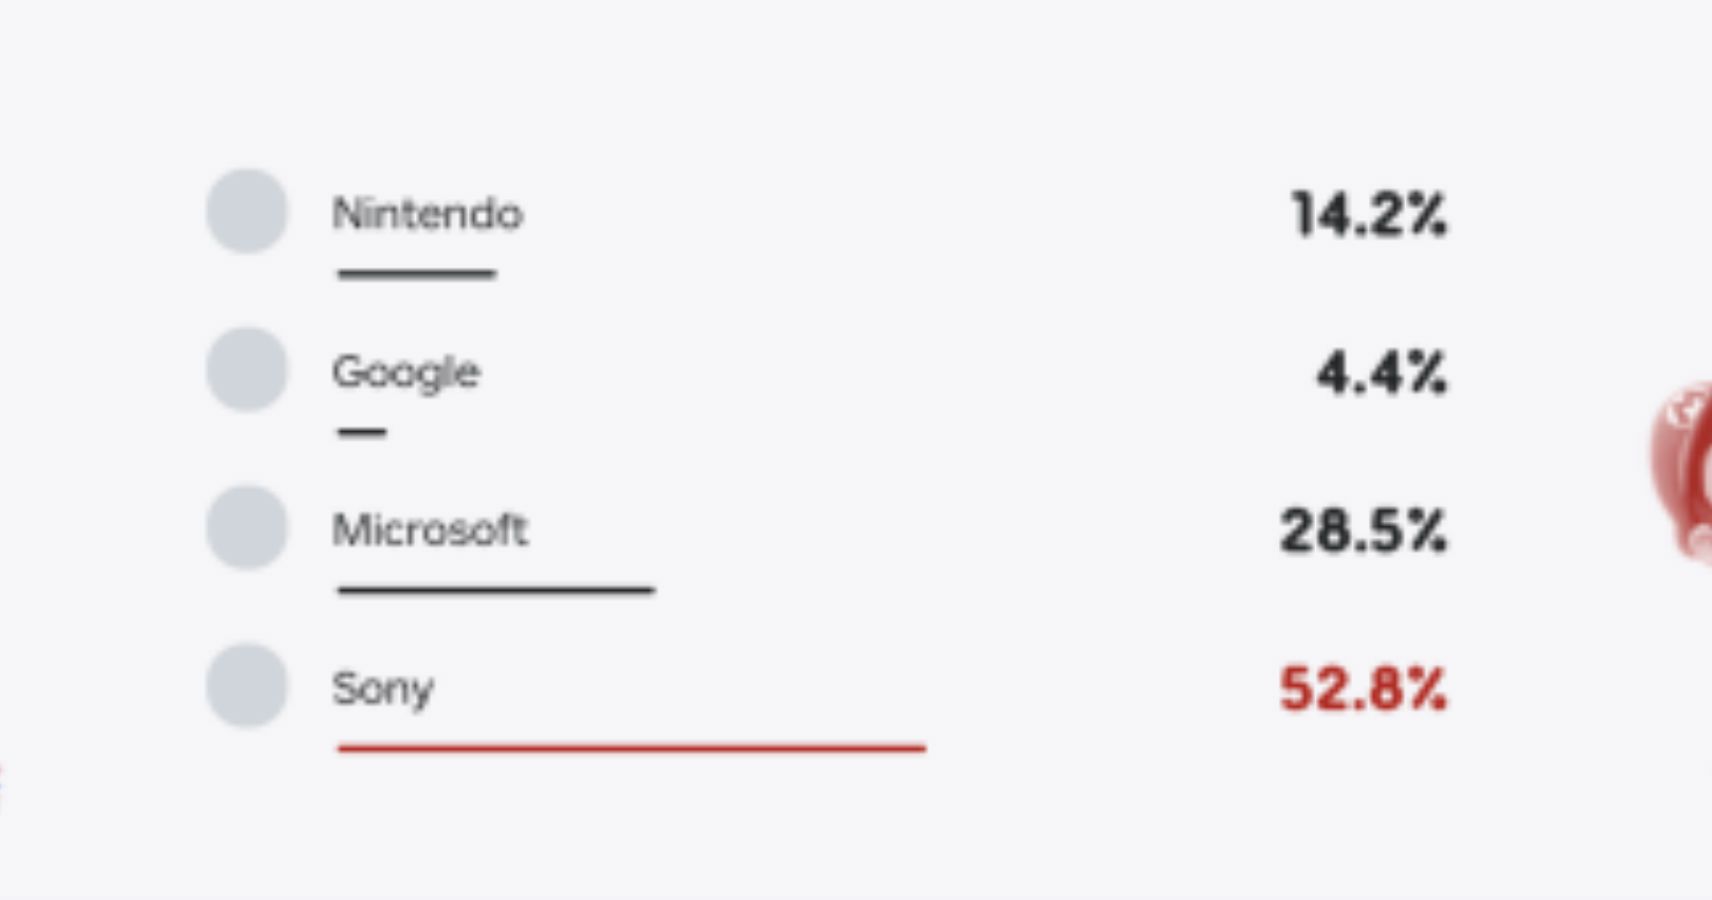The height and width of the screenshot is (900, 1712).
Task: Click the gray circle icon beside Google
Action: 247,369
